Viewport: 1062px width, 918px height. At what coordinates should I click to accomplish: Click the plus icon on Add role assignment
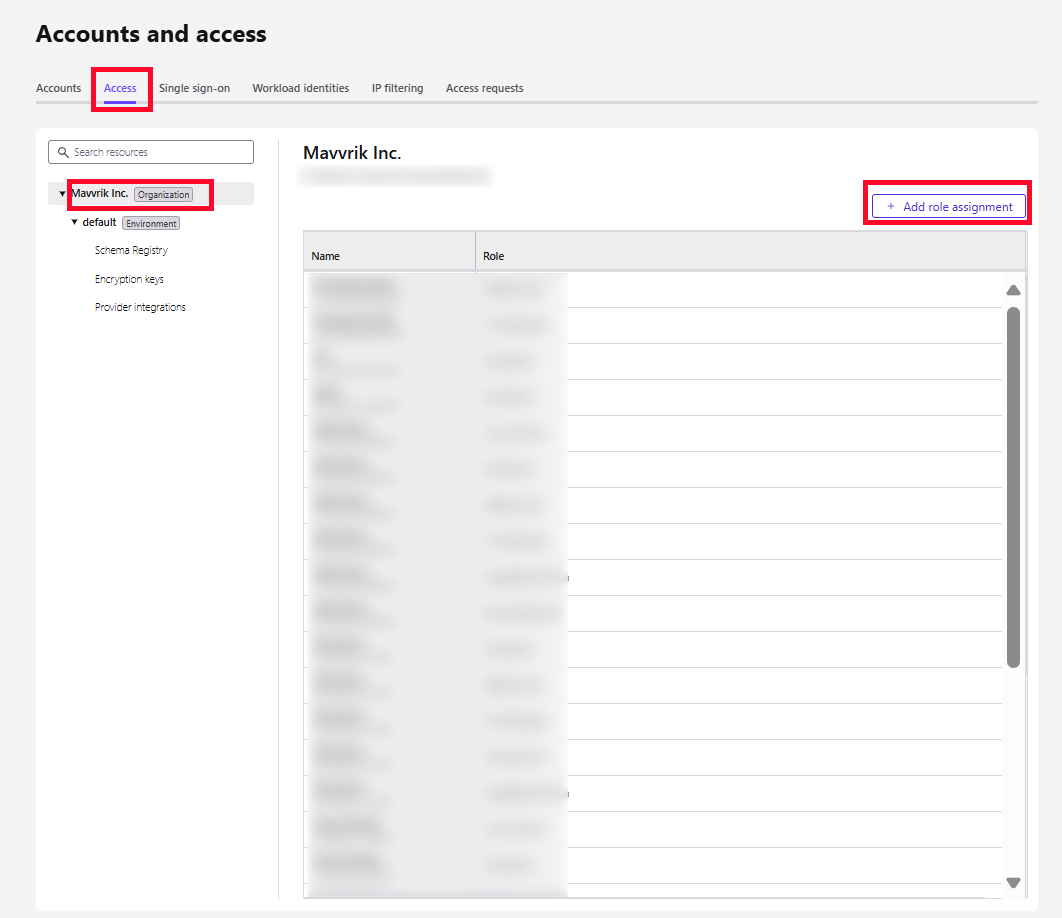891,207
